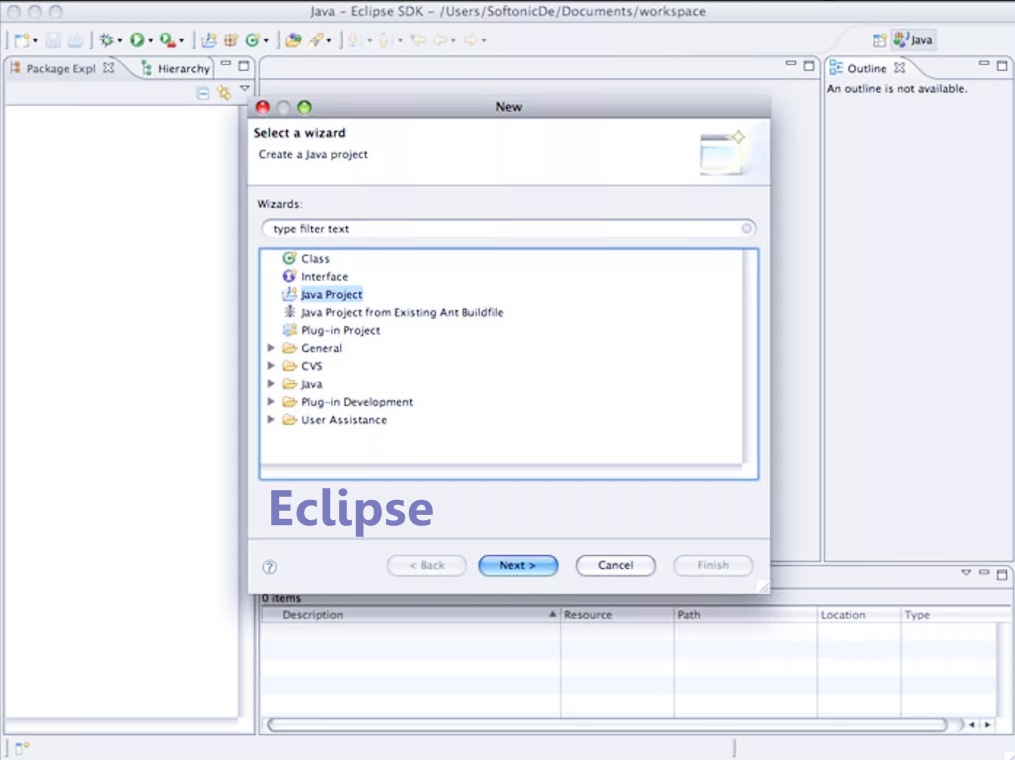Screen dimensions: 1015x760
Task: Minimize the Outline panel
Action: coord(984,63)
